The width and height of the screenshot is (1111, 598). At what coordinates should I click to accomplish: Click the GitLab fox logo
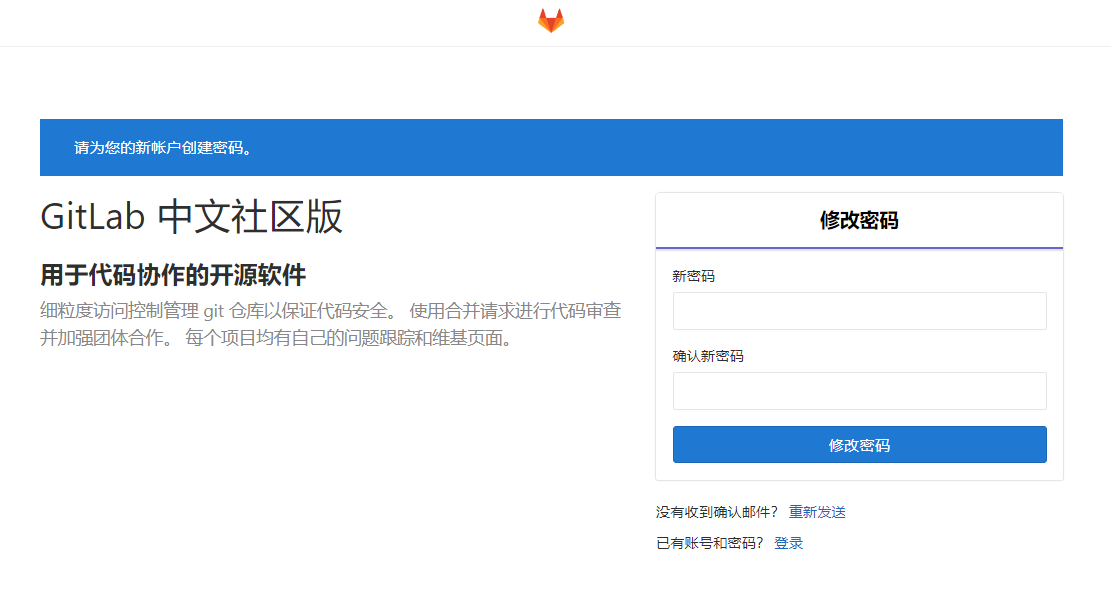coord(551,21)
